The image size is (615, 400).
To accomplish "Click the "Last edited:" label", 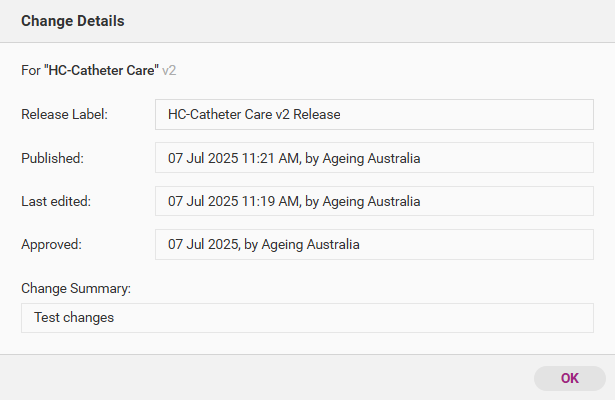I will [56, 201].
